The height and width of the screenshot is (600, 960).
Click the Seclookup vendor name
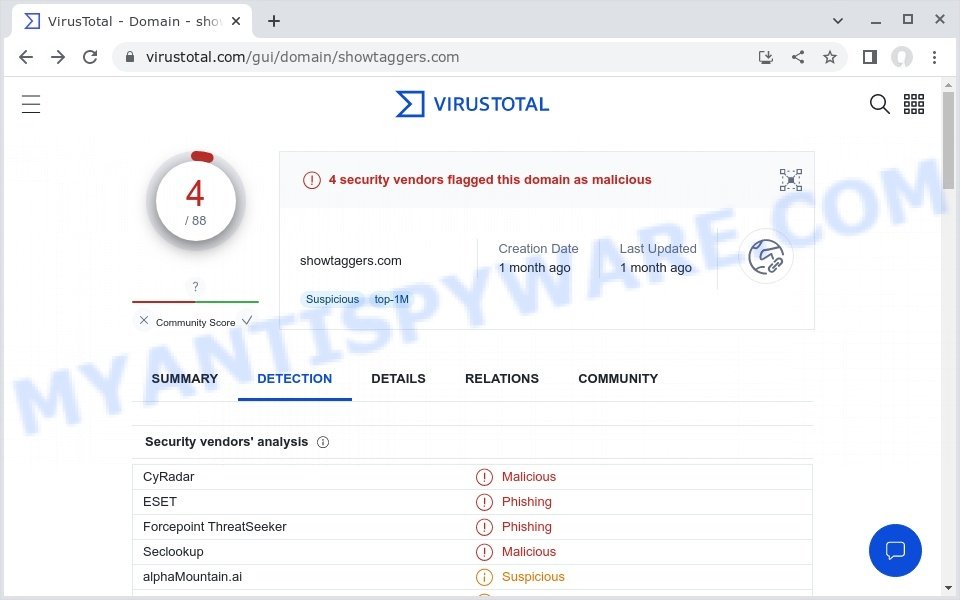click(173, 552)
